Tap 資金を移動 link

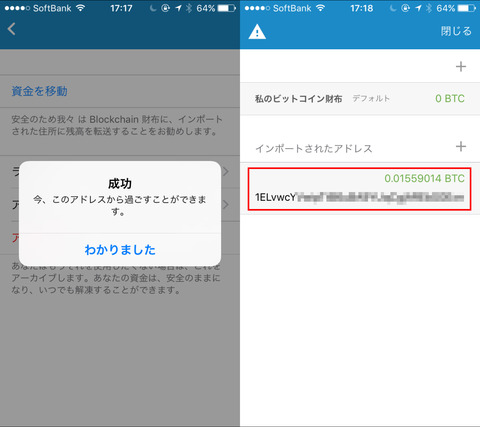tap(40, 91)
